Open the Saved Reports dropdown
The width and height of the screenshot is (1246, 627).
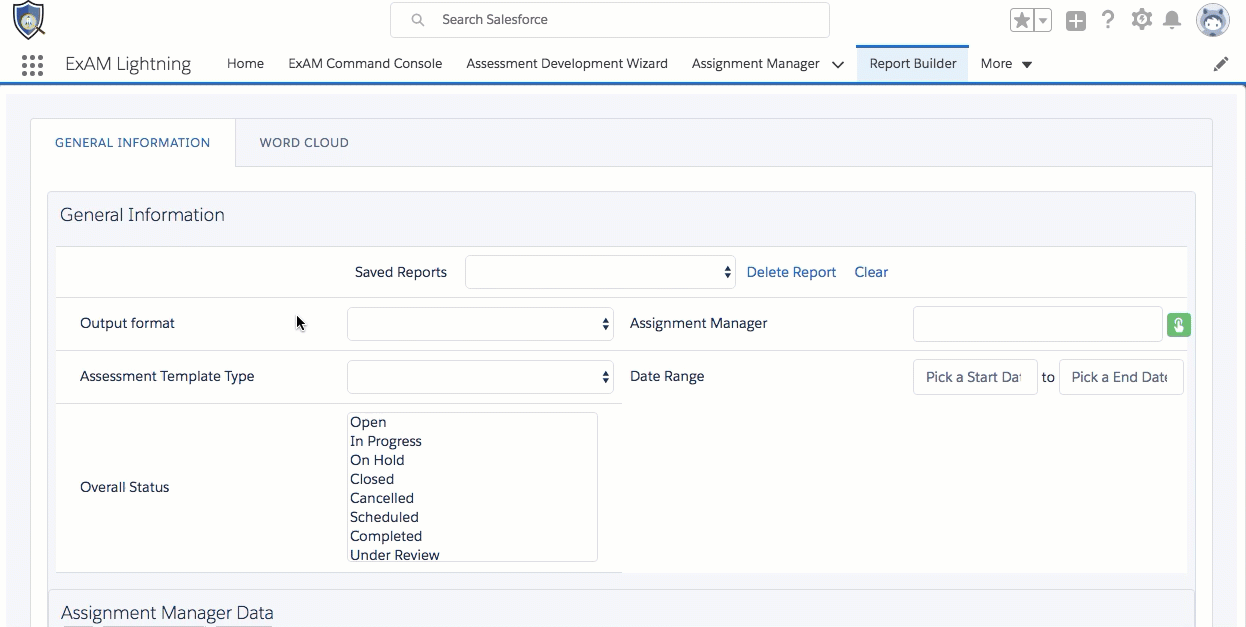(600, 272)
